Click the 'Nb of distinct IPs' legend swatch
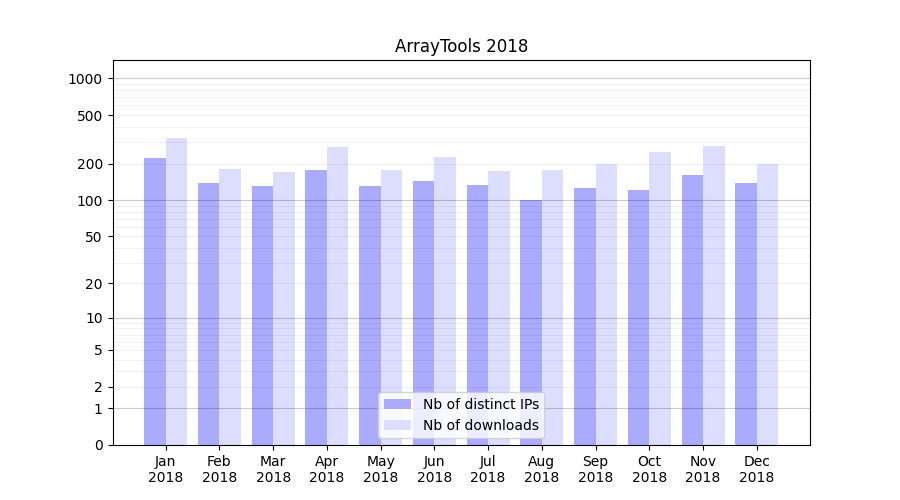The height and width of the screenshot is (500, 900). pos(397,404)
